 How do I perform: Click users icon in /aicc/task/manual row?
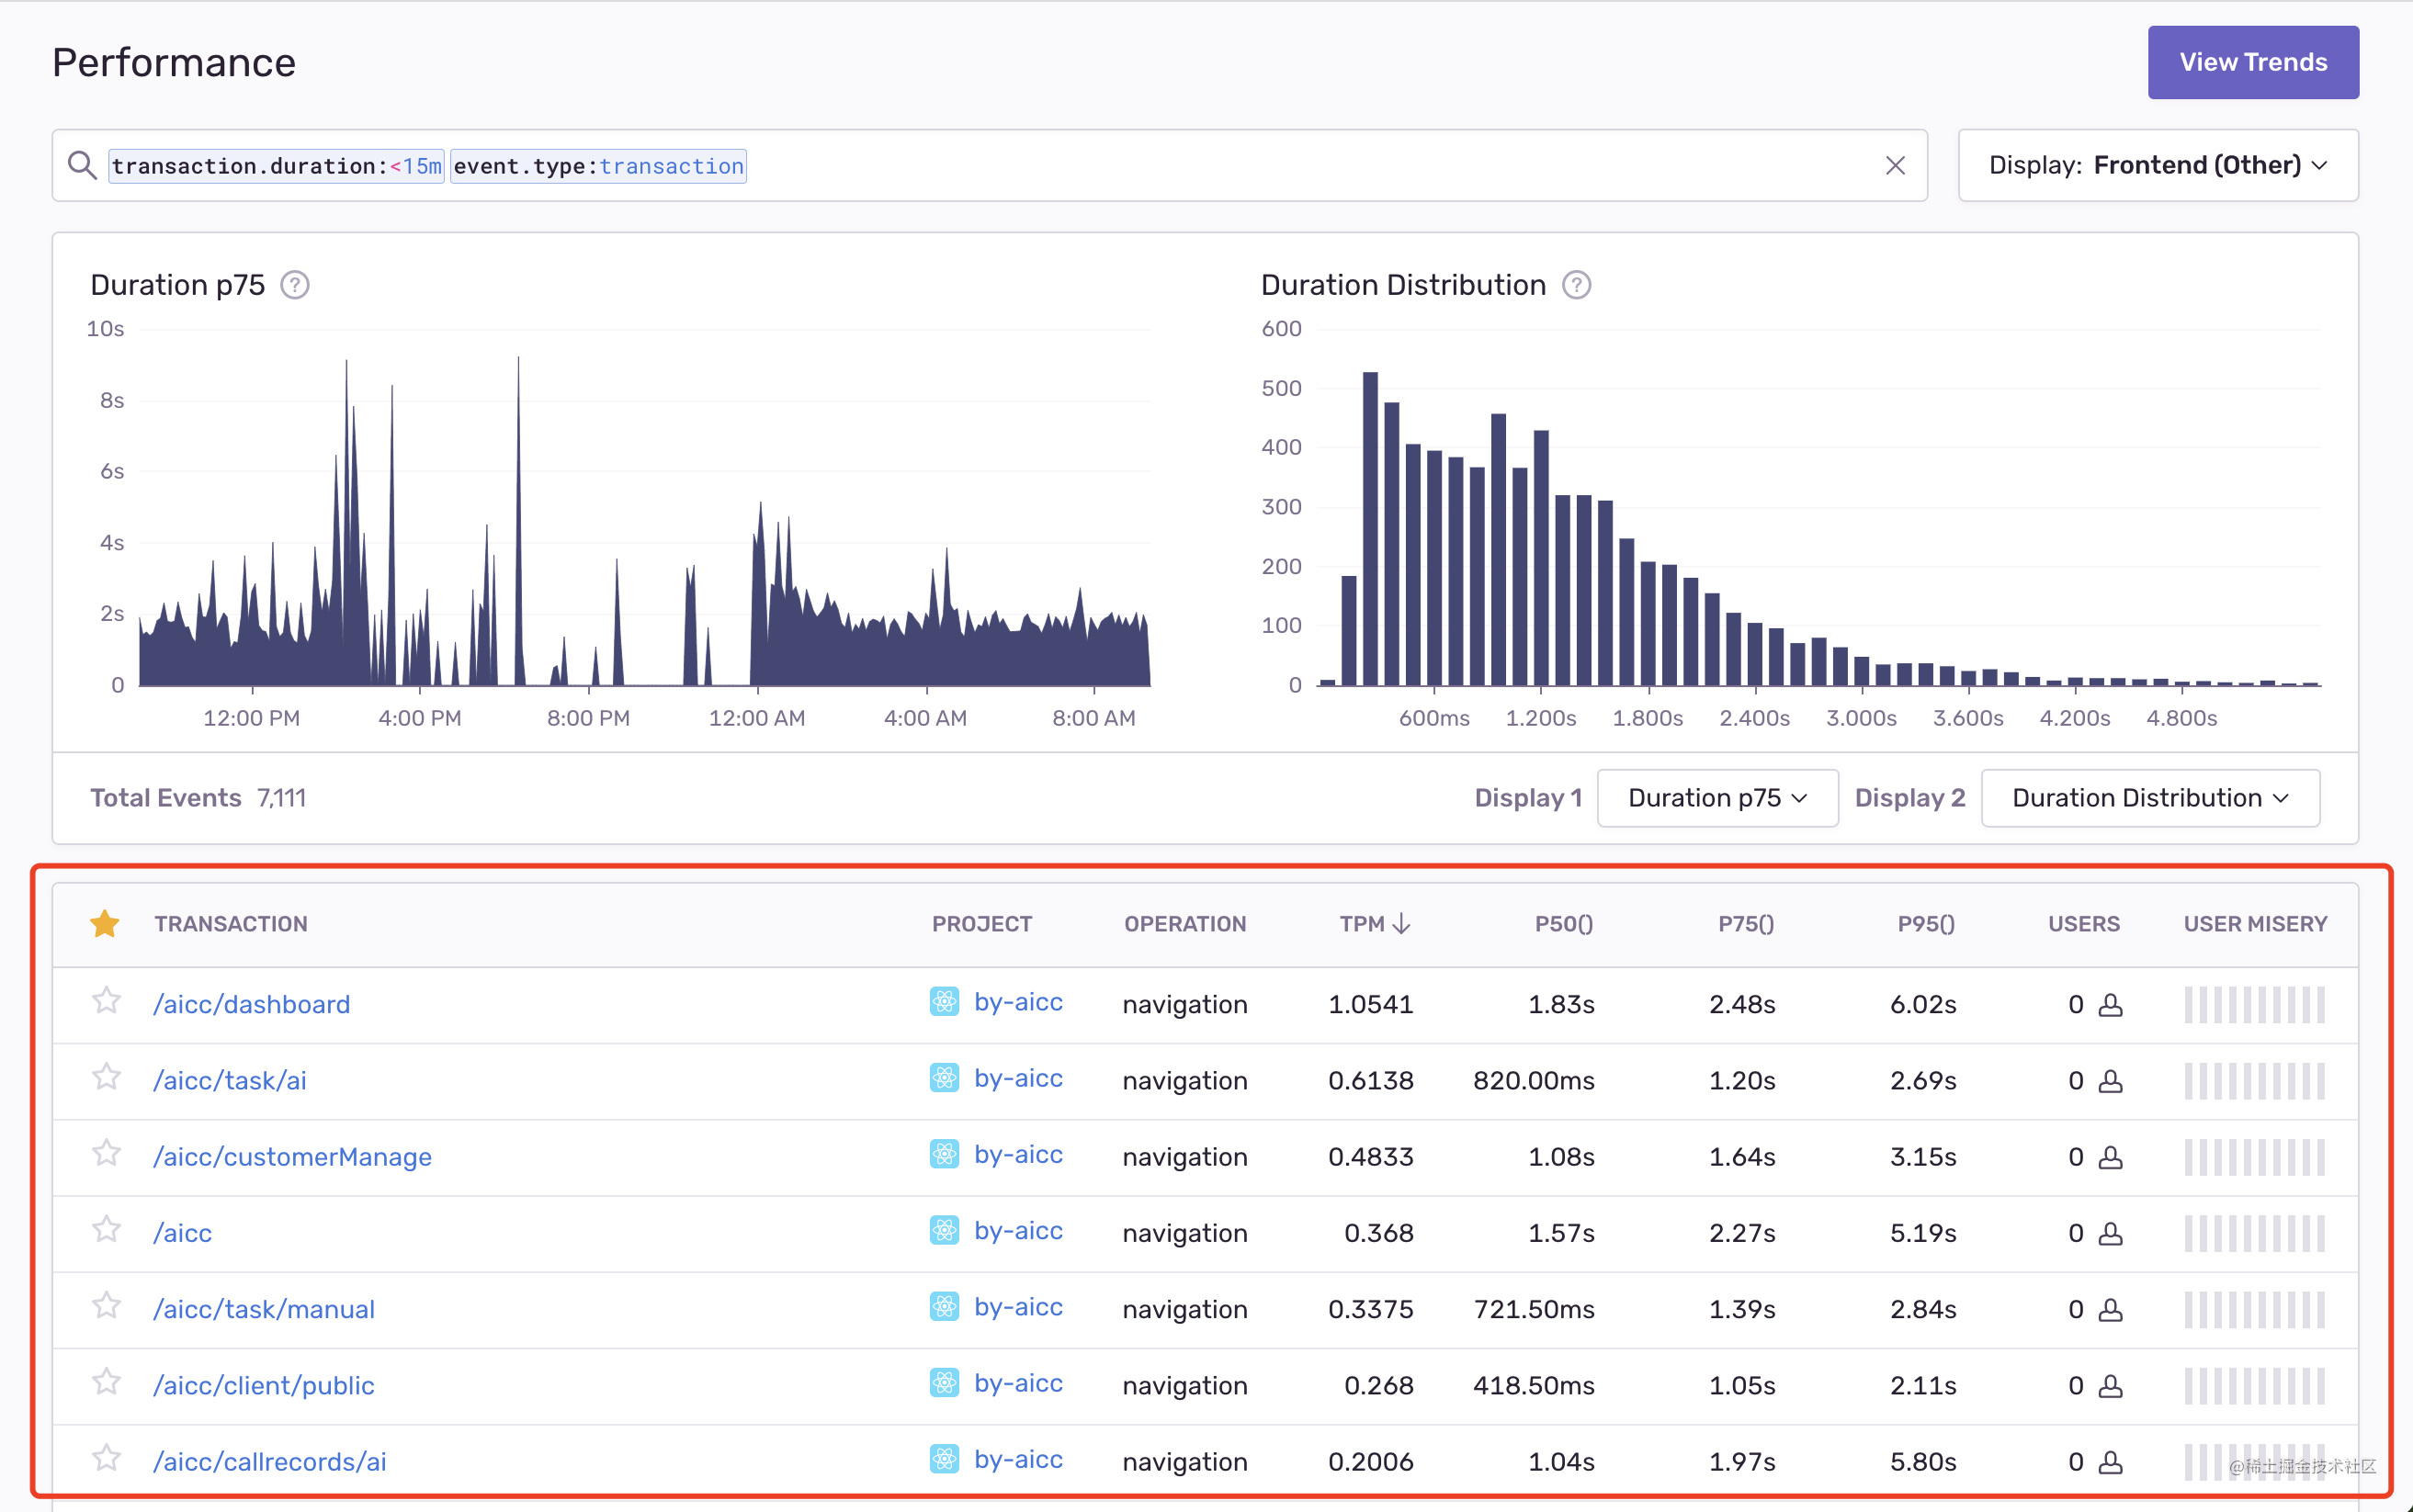[x=2110, y=1310]
